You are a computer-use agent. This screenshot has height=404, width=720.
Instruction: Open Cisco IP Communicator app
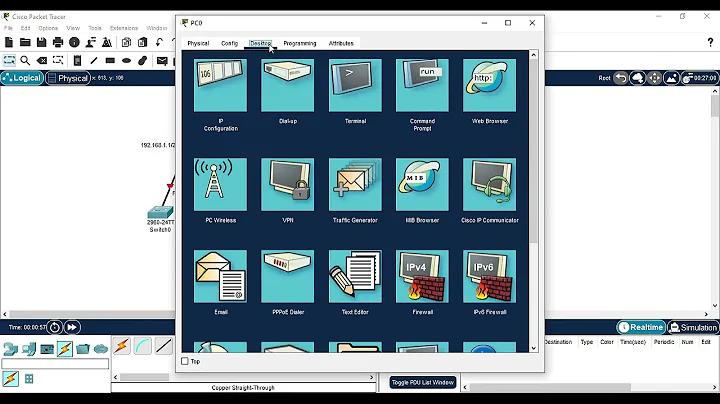click(489, 185)
